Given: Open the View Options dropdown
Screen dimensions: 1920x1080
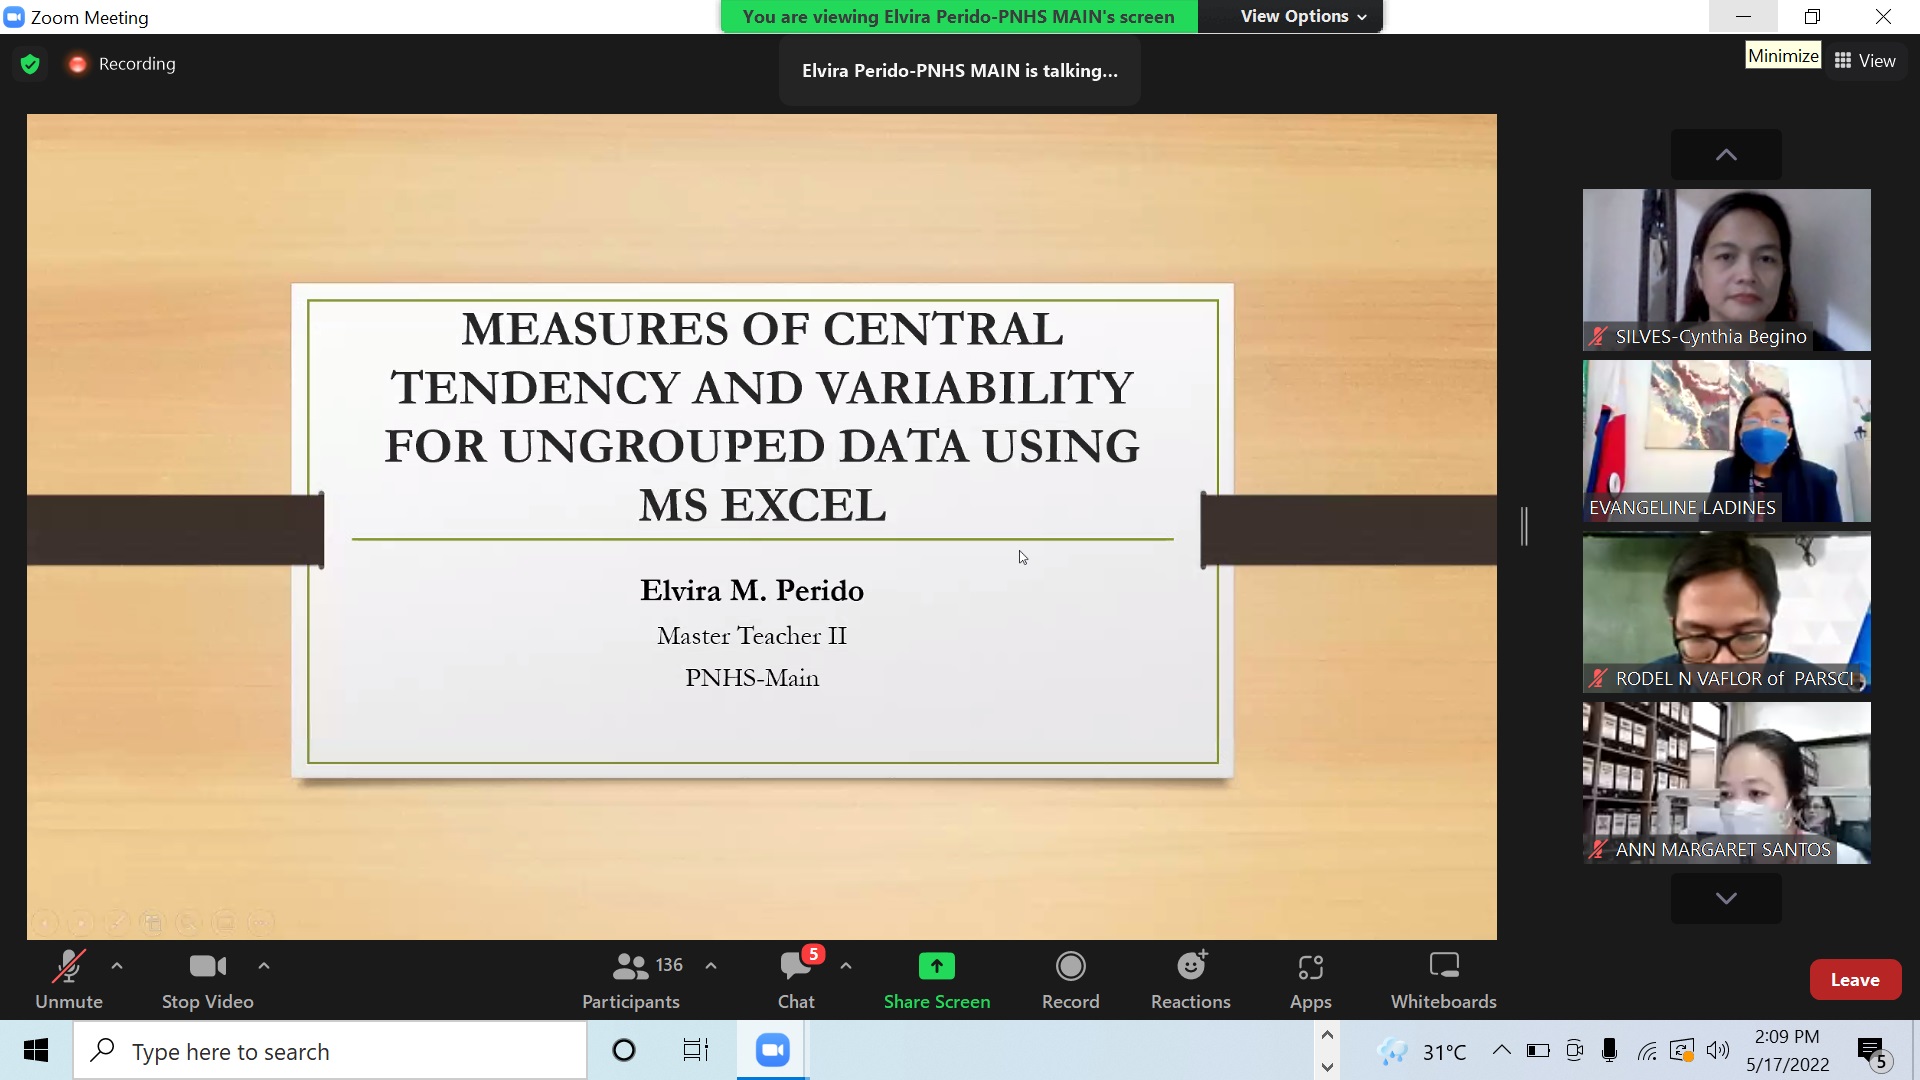Looking at the screenshot, I should [1302, 16].
